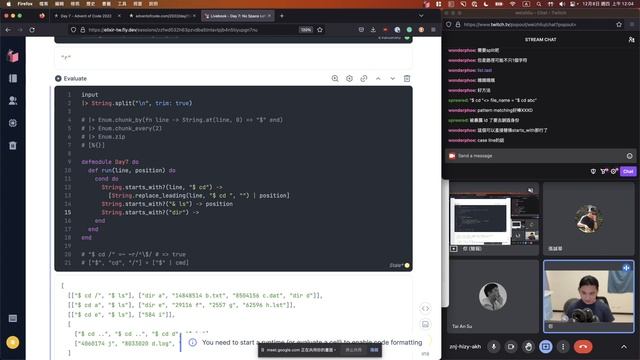This screenshot has height=360, width=640.
Task: Move the code cell up with the up arrow
Action: [x=378, y=78]
